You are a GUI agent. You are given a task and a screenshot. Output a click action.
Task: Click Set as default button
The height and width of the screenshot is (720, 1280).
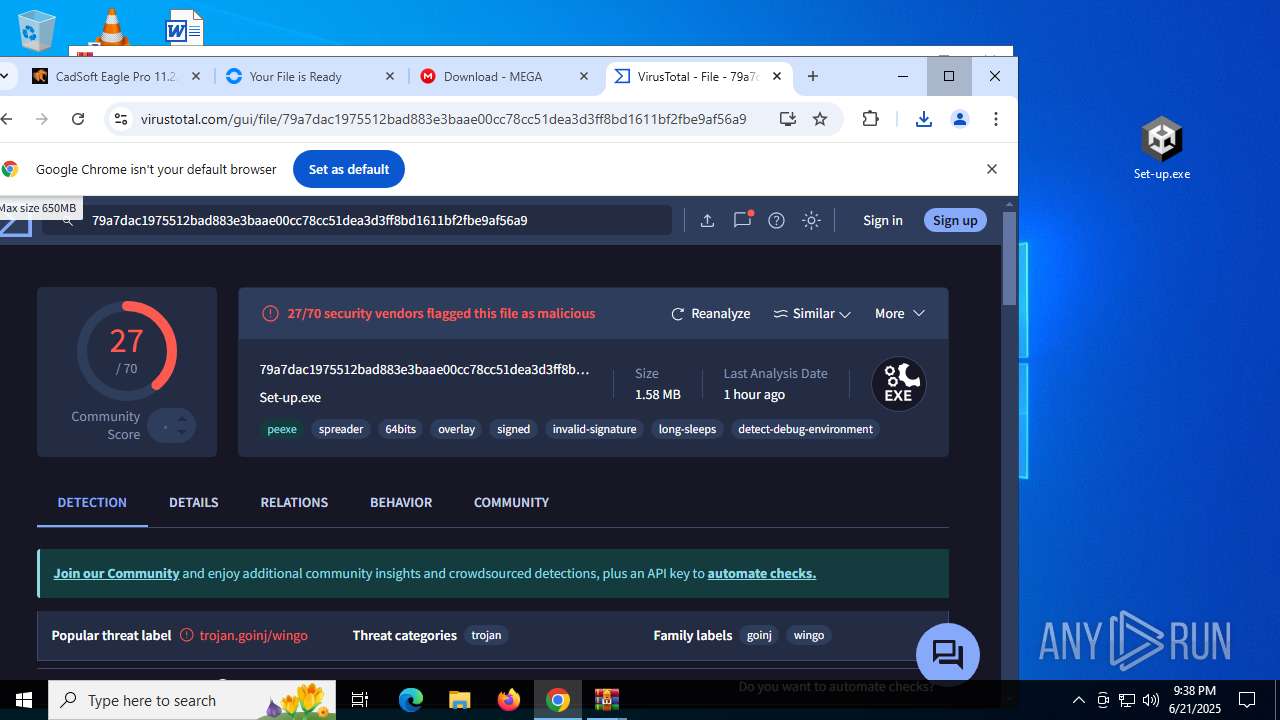(x=348, y=169)
